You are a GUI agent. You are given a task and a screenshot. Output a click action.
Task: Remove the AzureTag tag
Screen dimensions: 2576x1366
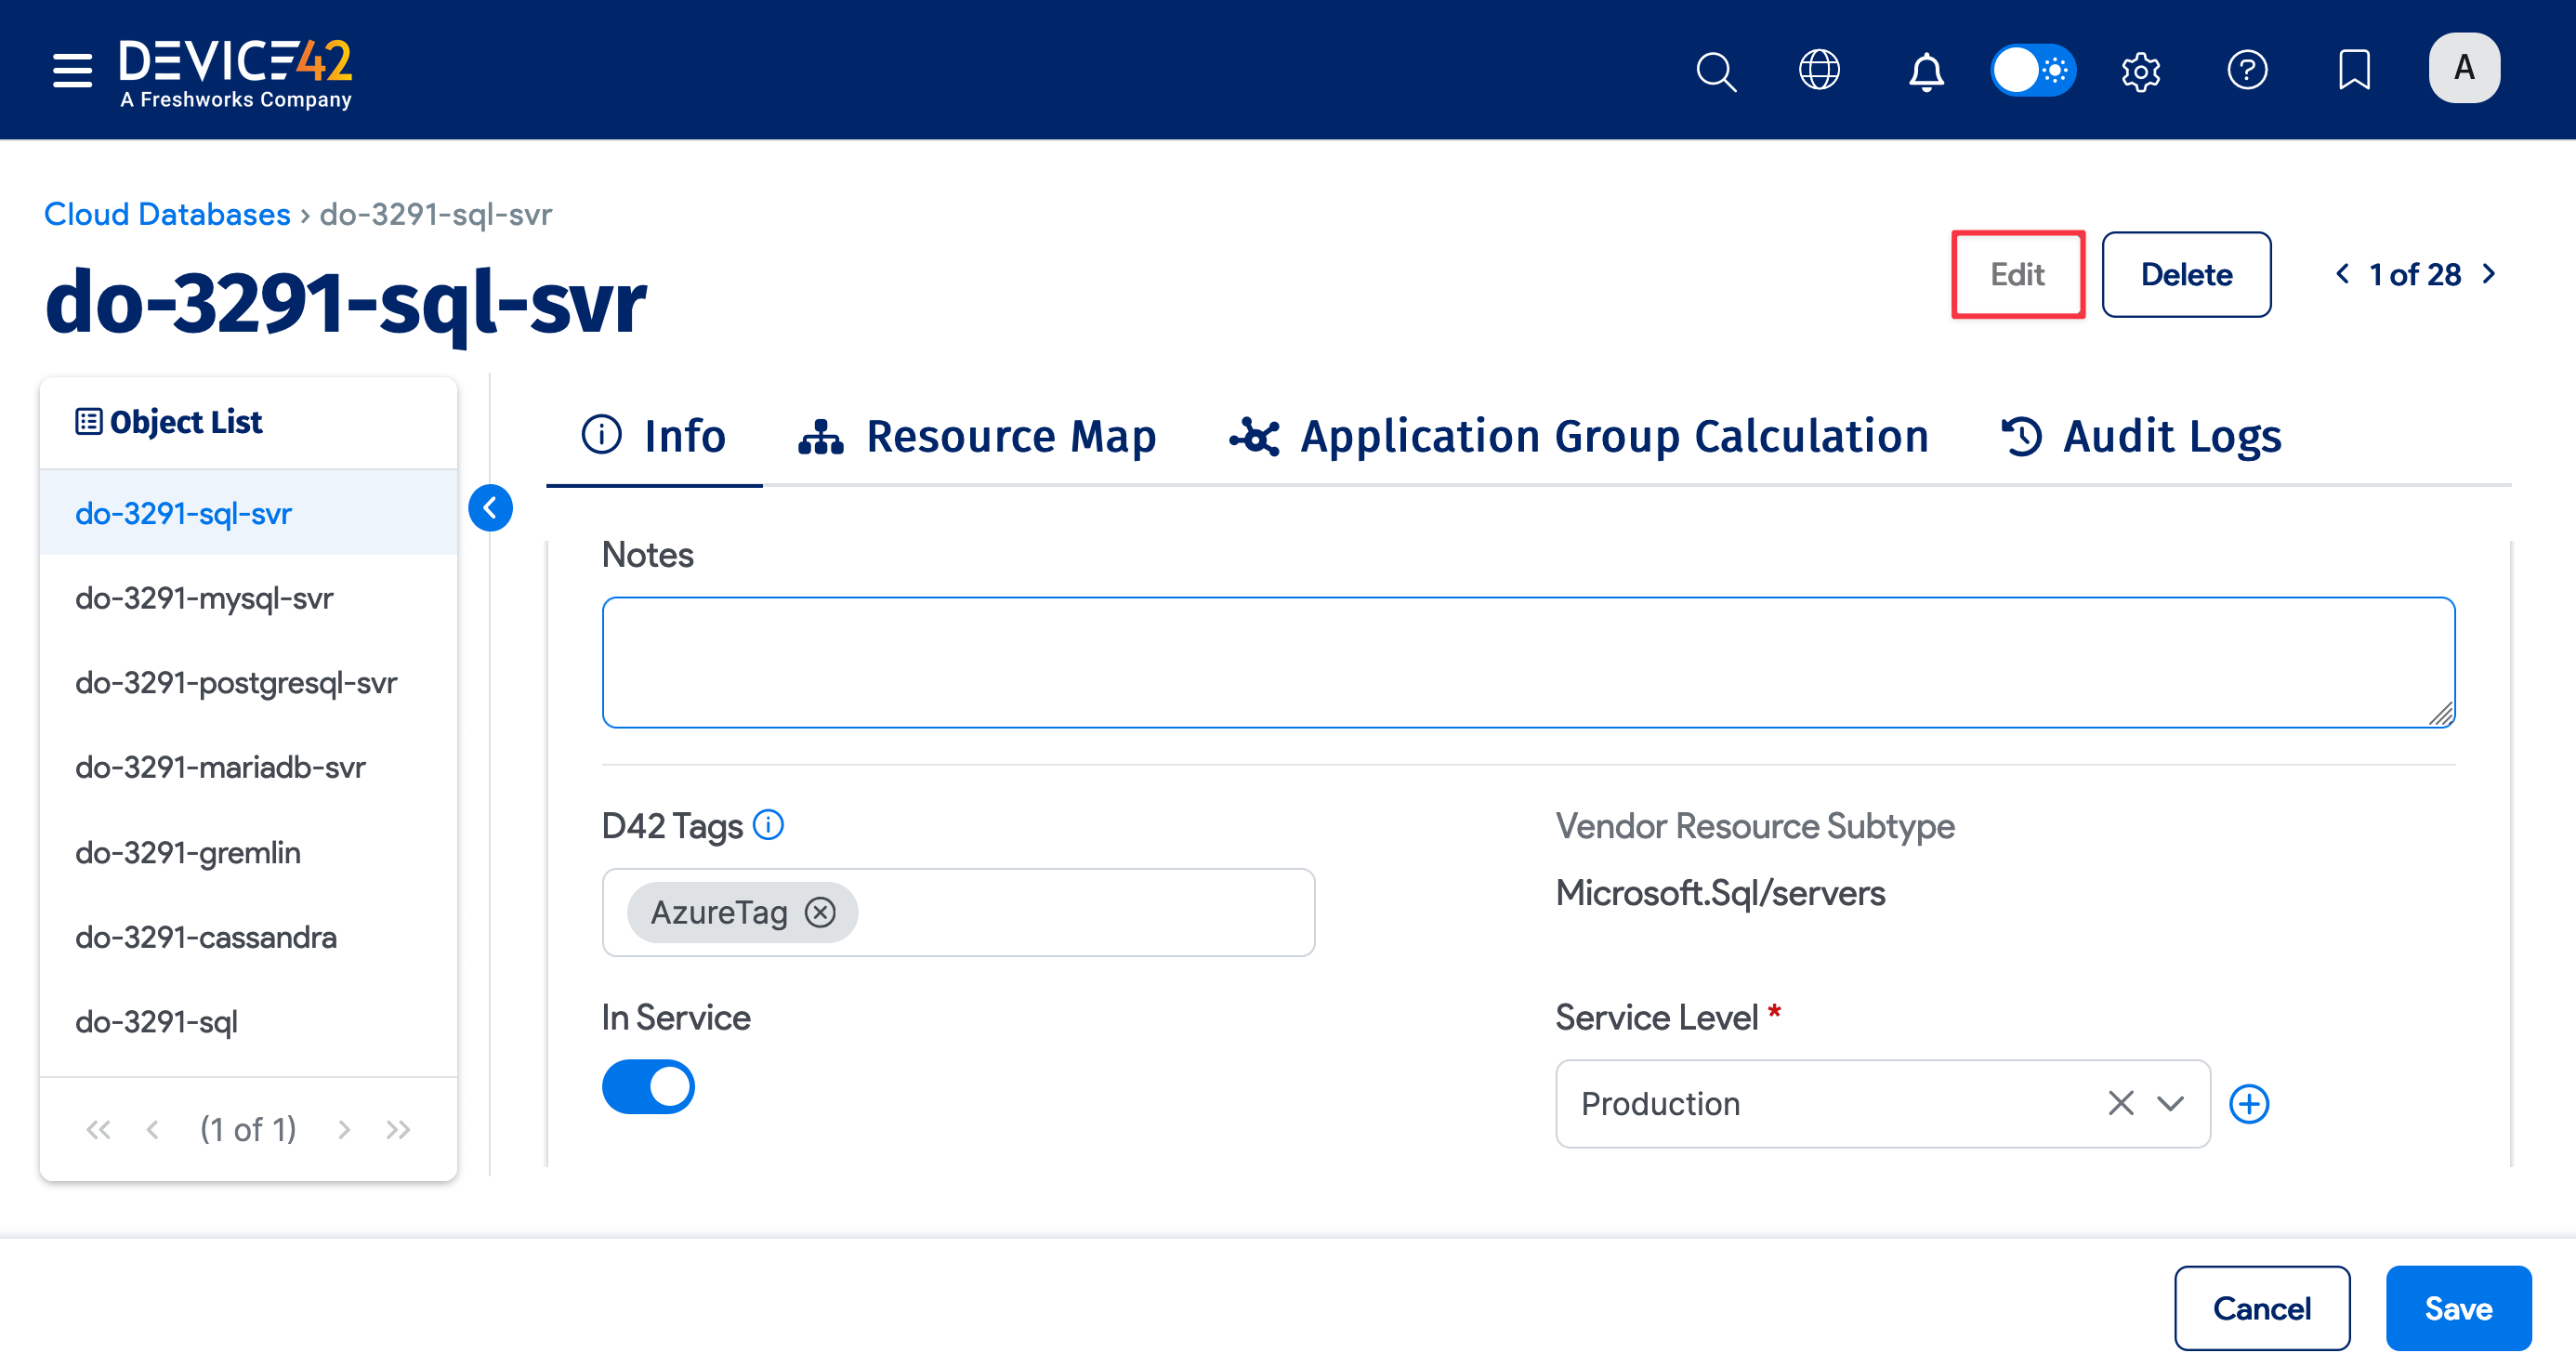pyautogui.click(x=820, y=912)
